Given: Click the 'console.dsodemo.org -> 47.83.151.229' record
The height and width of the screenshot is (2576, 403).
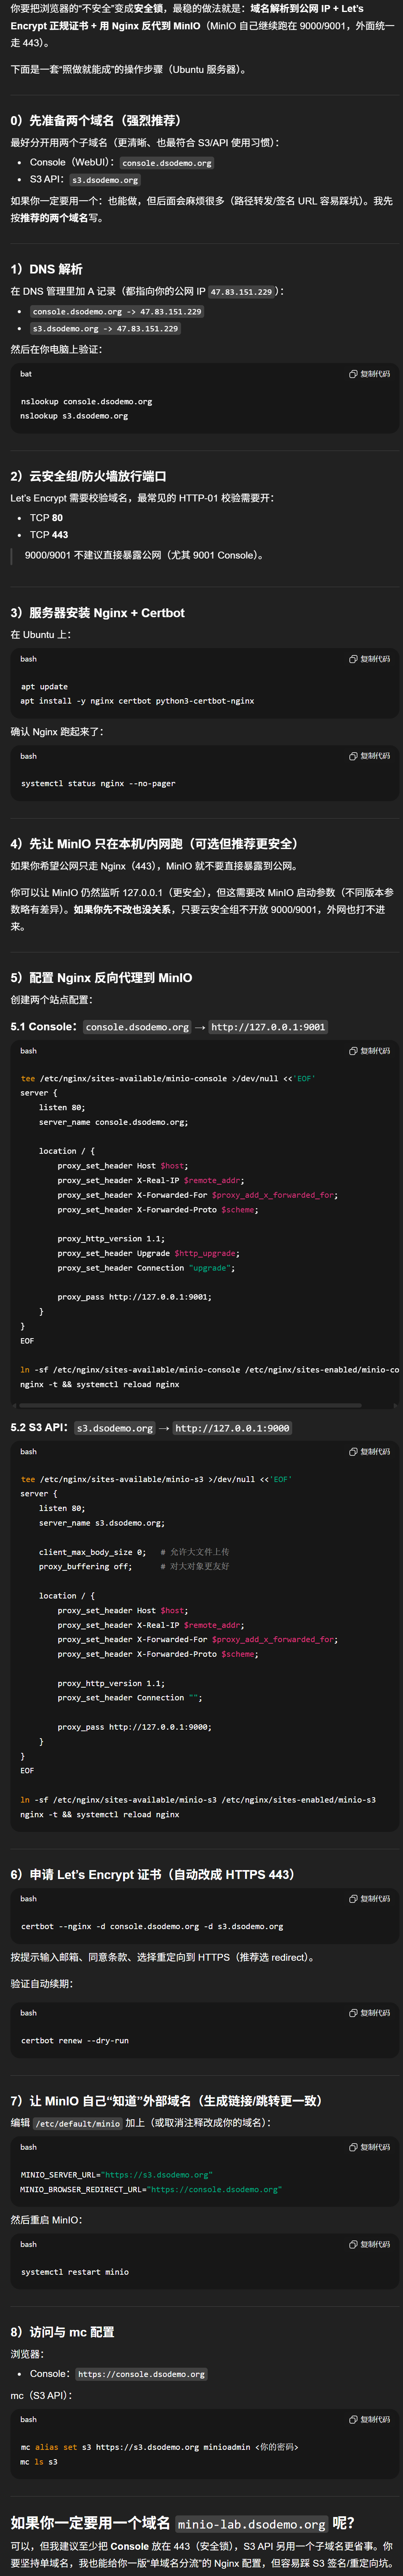Looking at the screenshot, I should 117,312.
